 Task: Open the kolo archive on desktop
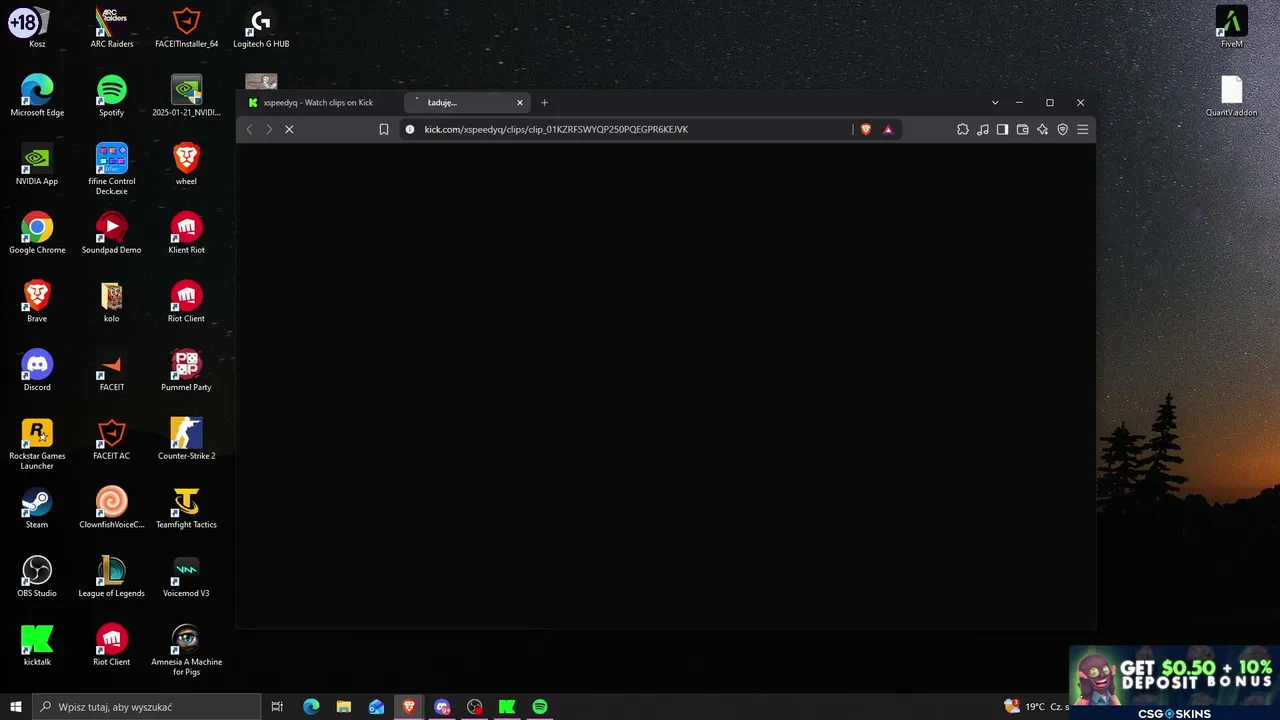coord(112,302)
